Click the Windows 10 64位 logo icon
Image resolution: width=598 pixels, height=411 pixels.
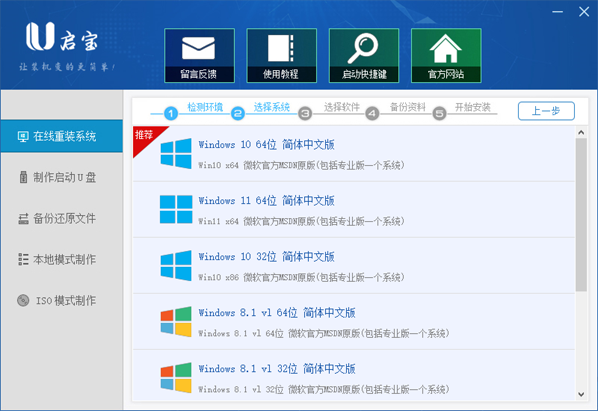click(x=176, y=154)
